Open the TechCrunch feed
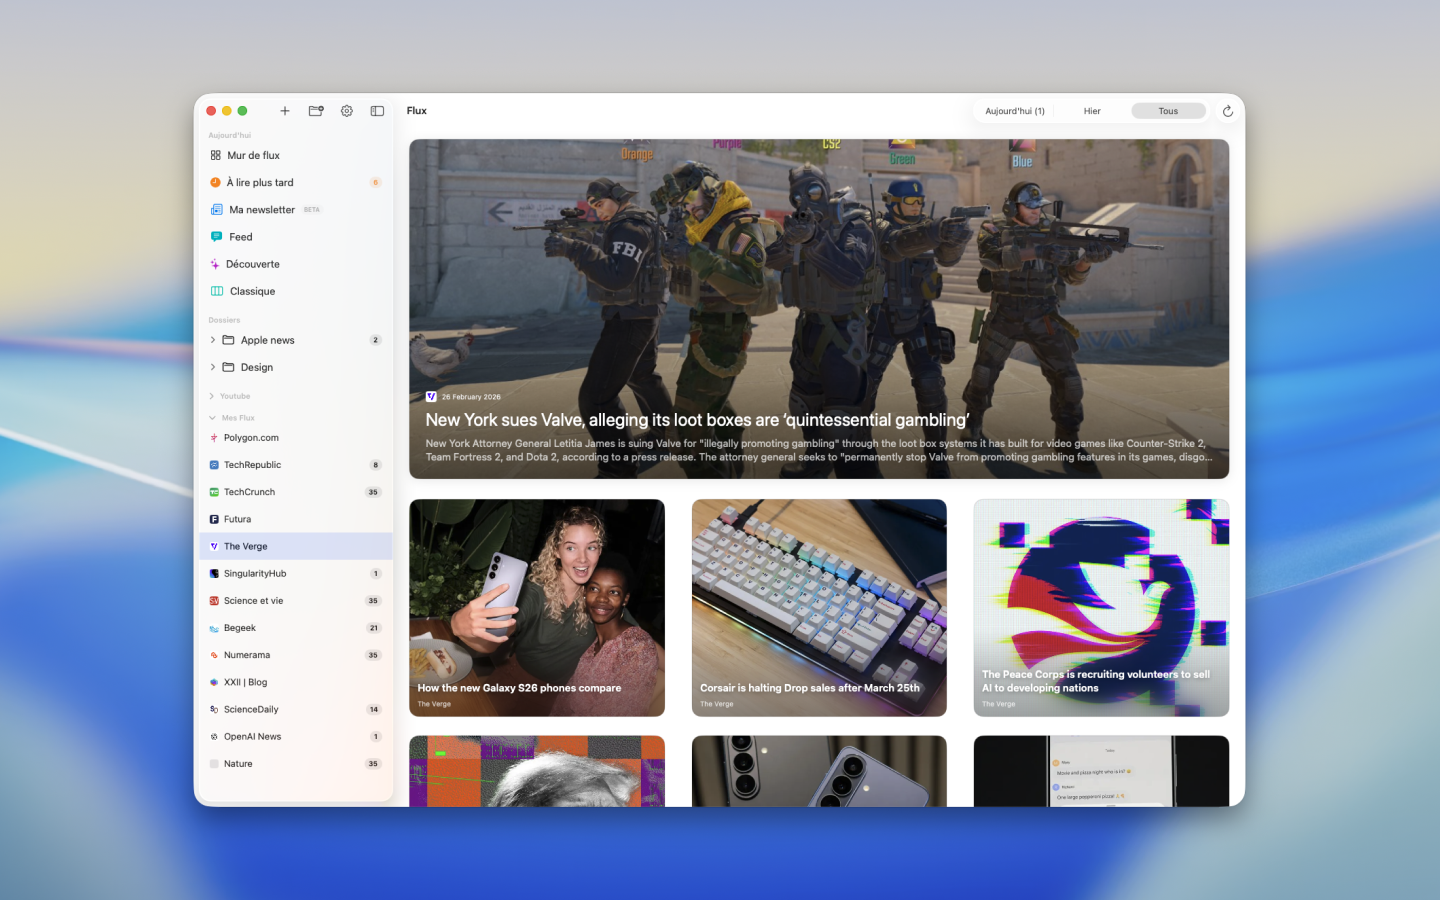The image size is (1440, 900). click(250, 492)
